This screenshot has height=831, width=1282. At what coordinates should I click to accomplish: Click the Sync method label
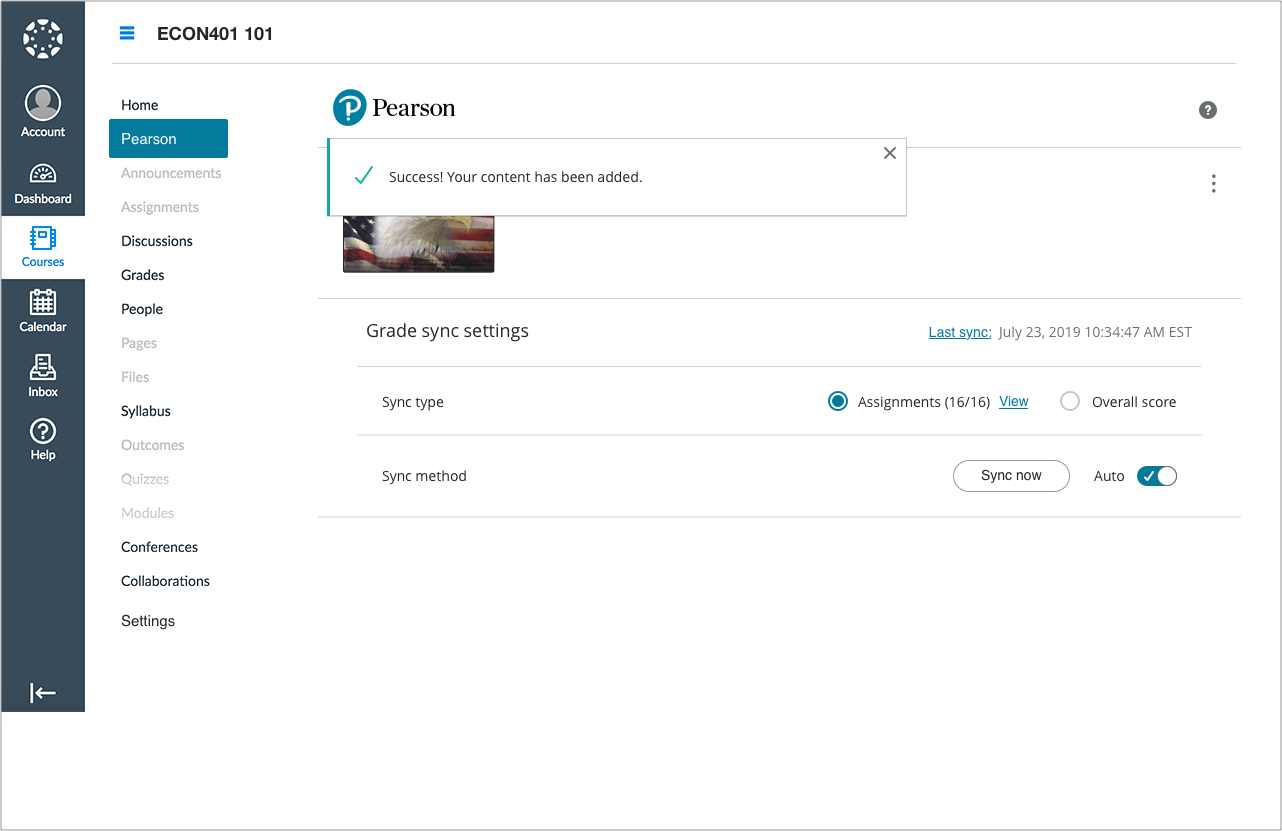coord(424,476)
